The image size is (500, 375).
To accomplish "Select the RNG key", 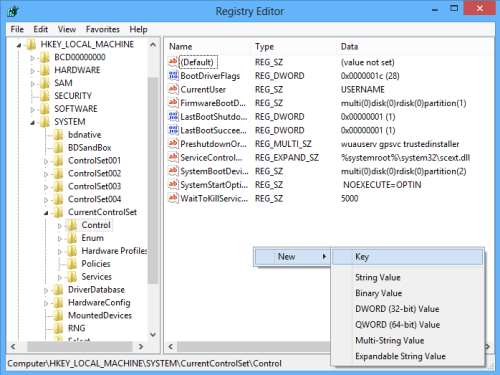I will click(x=77, y=328).
